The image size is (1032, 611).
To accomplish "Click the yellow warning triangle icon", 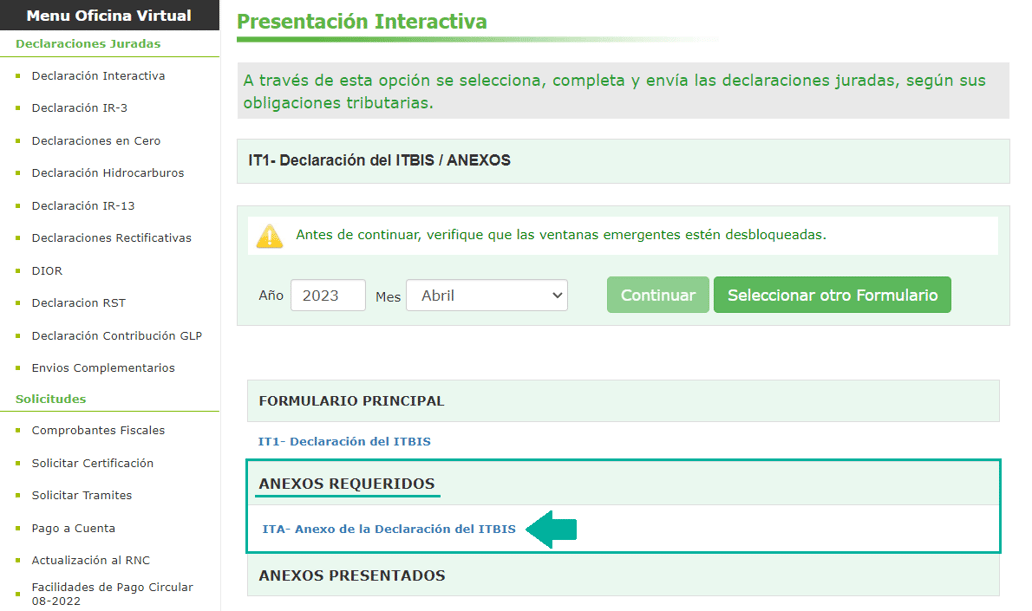I will pos(267,235).
